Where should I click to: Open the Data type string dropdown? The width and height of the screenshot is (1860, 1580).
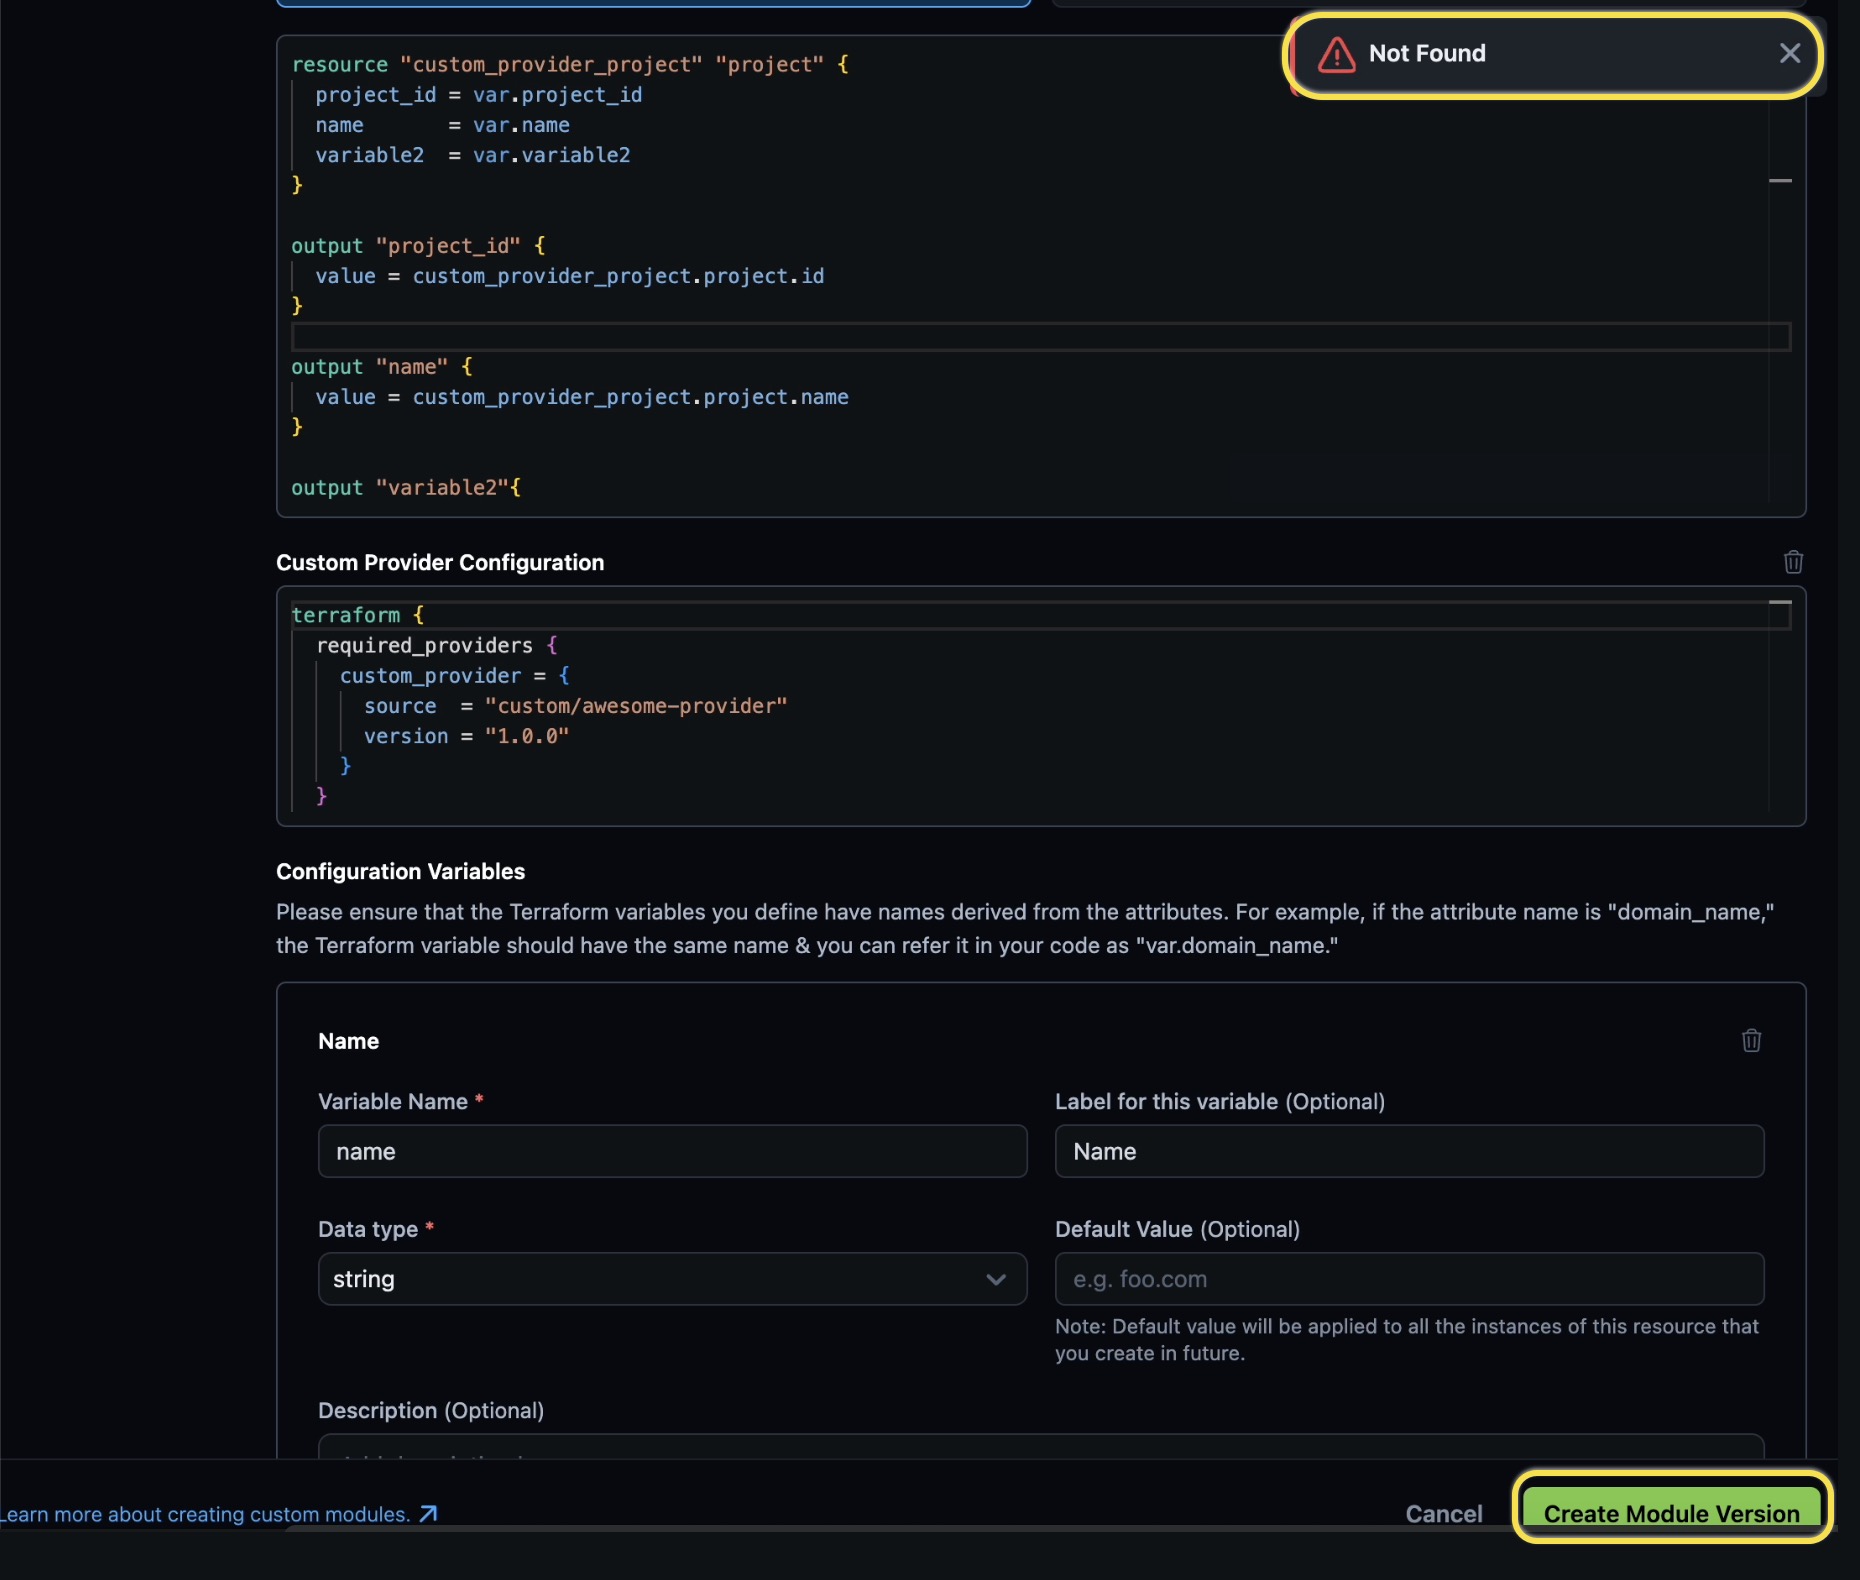672,1279
